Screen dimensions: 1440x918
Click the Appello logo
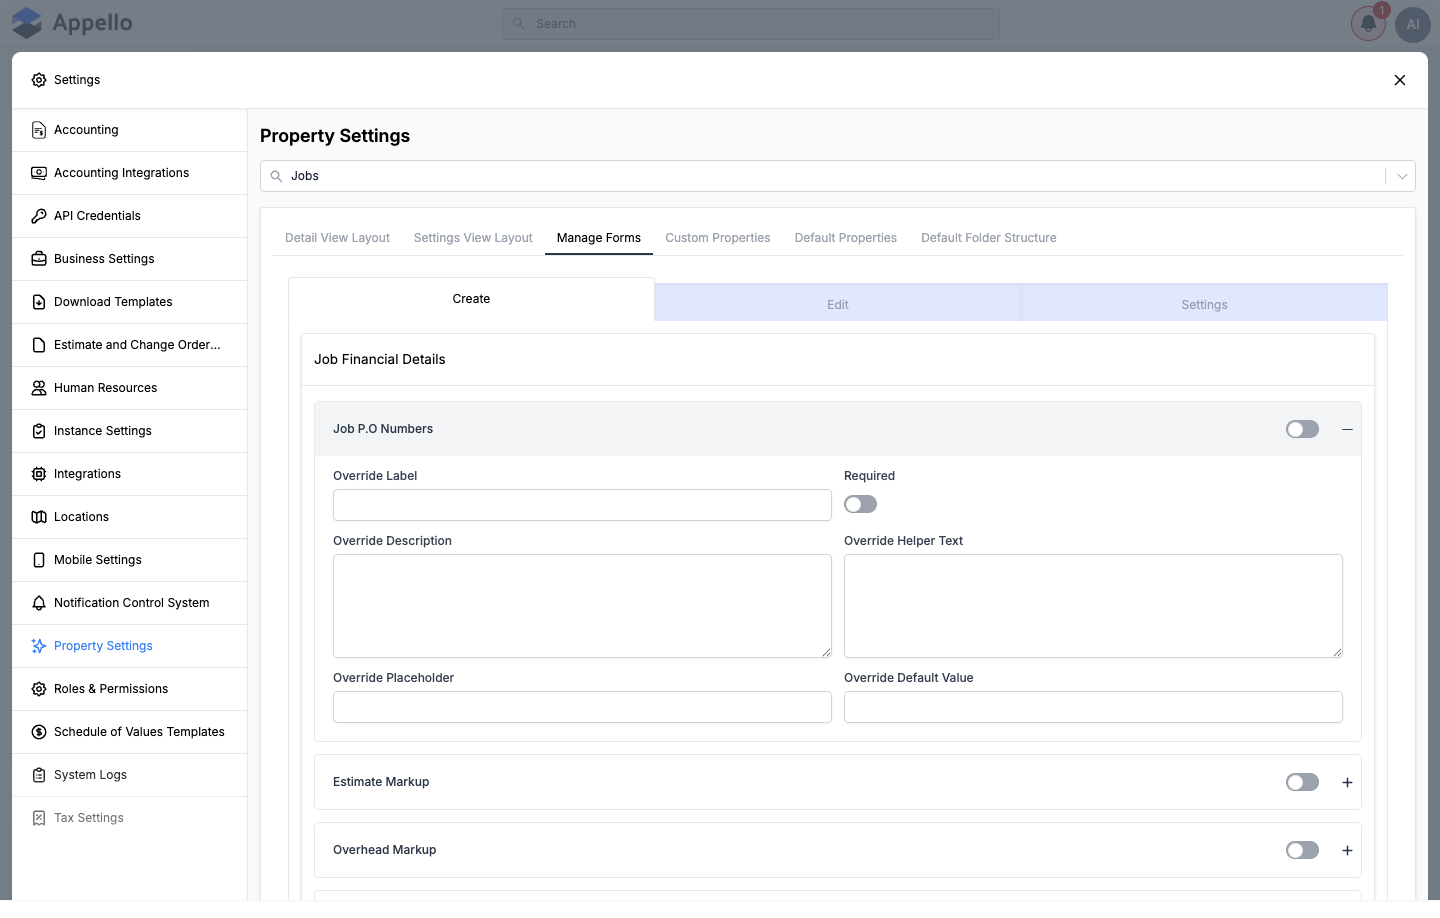[72, 23]
